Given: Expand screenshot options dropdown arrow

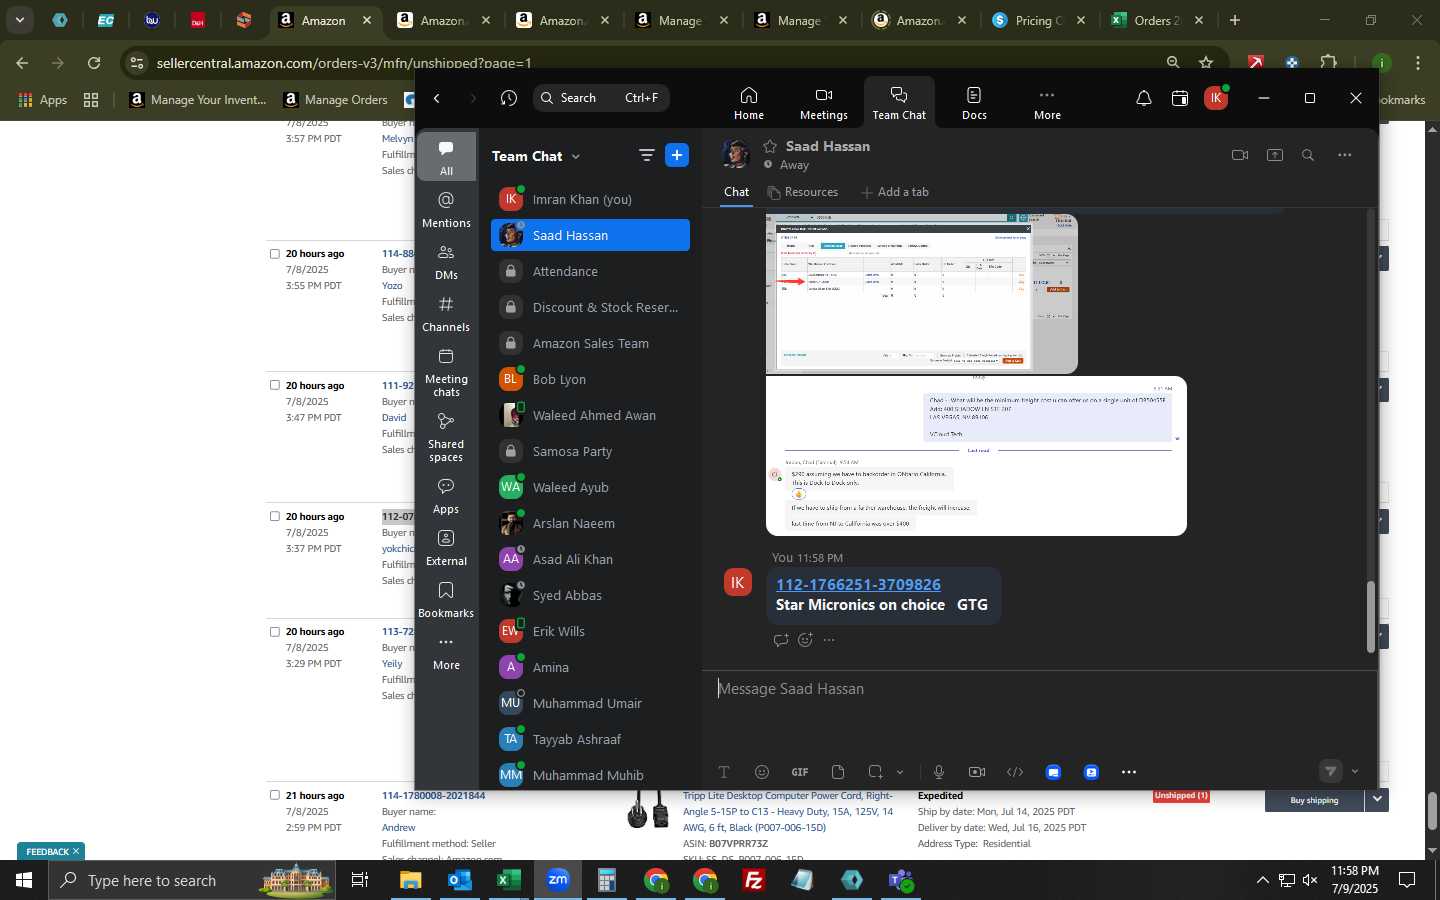Looking at the screenshot, I should coord(900,772).
